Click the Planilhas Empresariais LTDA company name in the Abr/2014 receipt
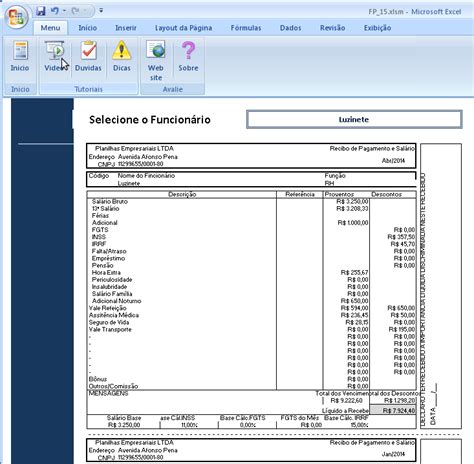 [x=134, y=148]
